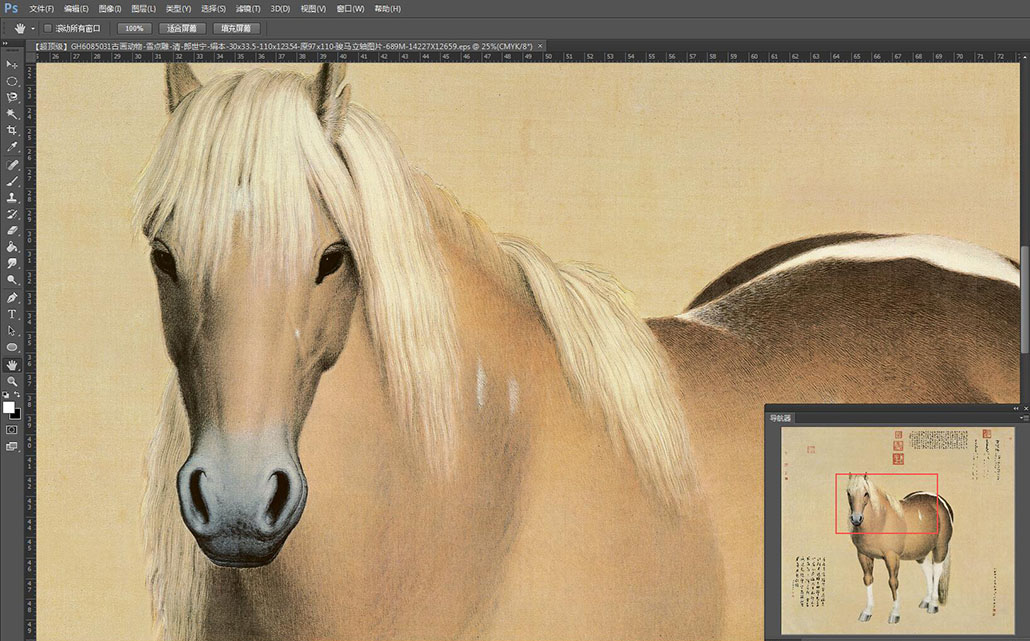Select the Crop tool
This screenshot has width=1030, height=641.
point(12,131)
